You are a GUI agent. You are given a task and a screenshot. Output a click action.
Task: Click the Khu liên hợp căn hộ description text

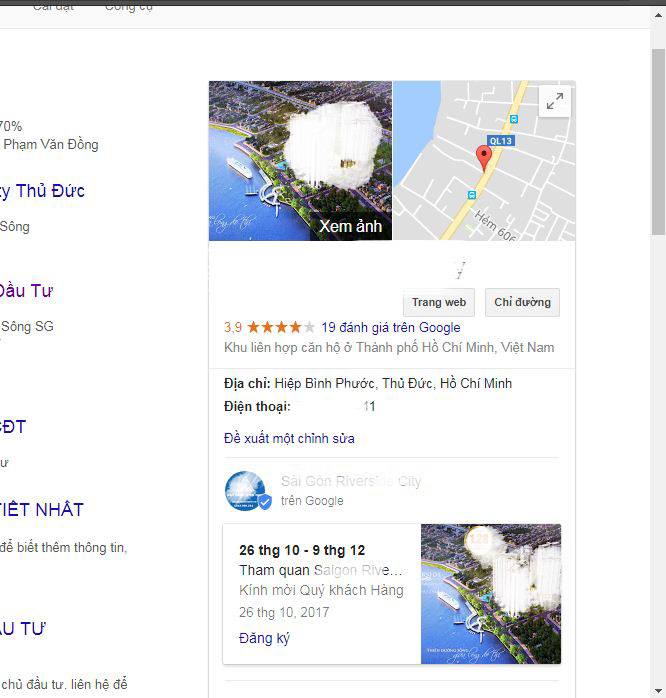pyautogui.click(x=389, y=348)
